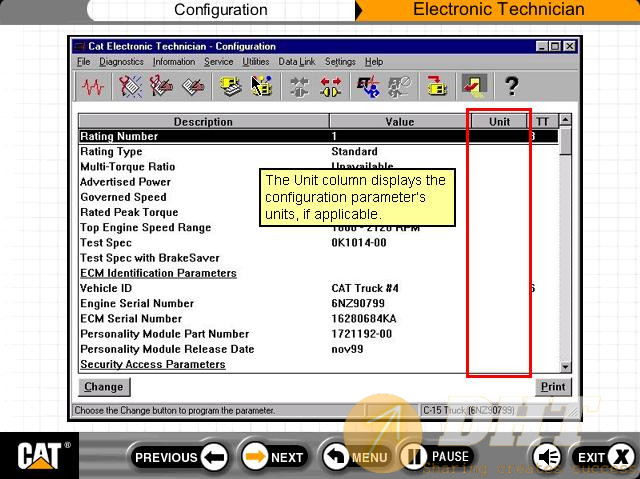This screenshot has height=479, width=640.
Task: Click the PAUSE button
Action: pyautogui.click(x=438, y=456)
